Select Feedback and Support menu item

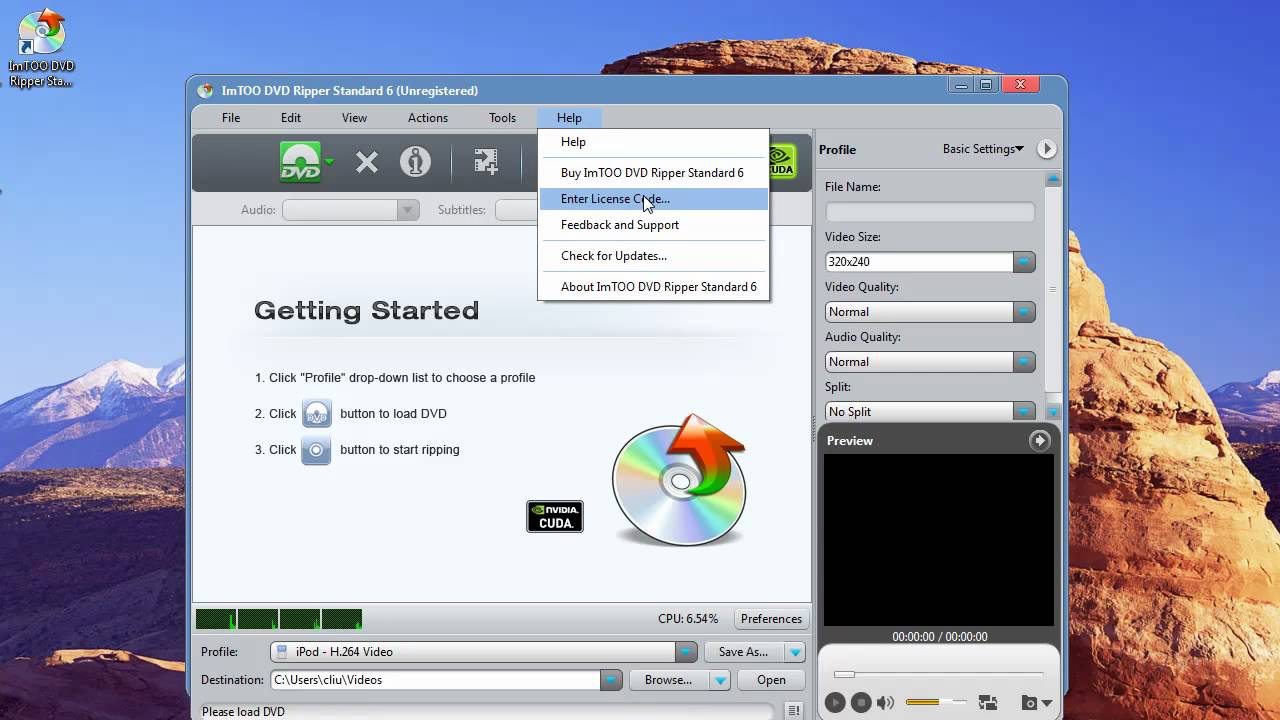[x=654, y=225]
